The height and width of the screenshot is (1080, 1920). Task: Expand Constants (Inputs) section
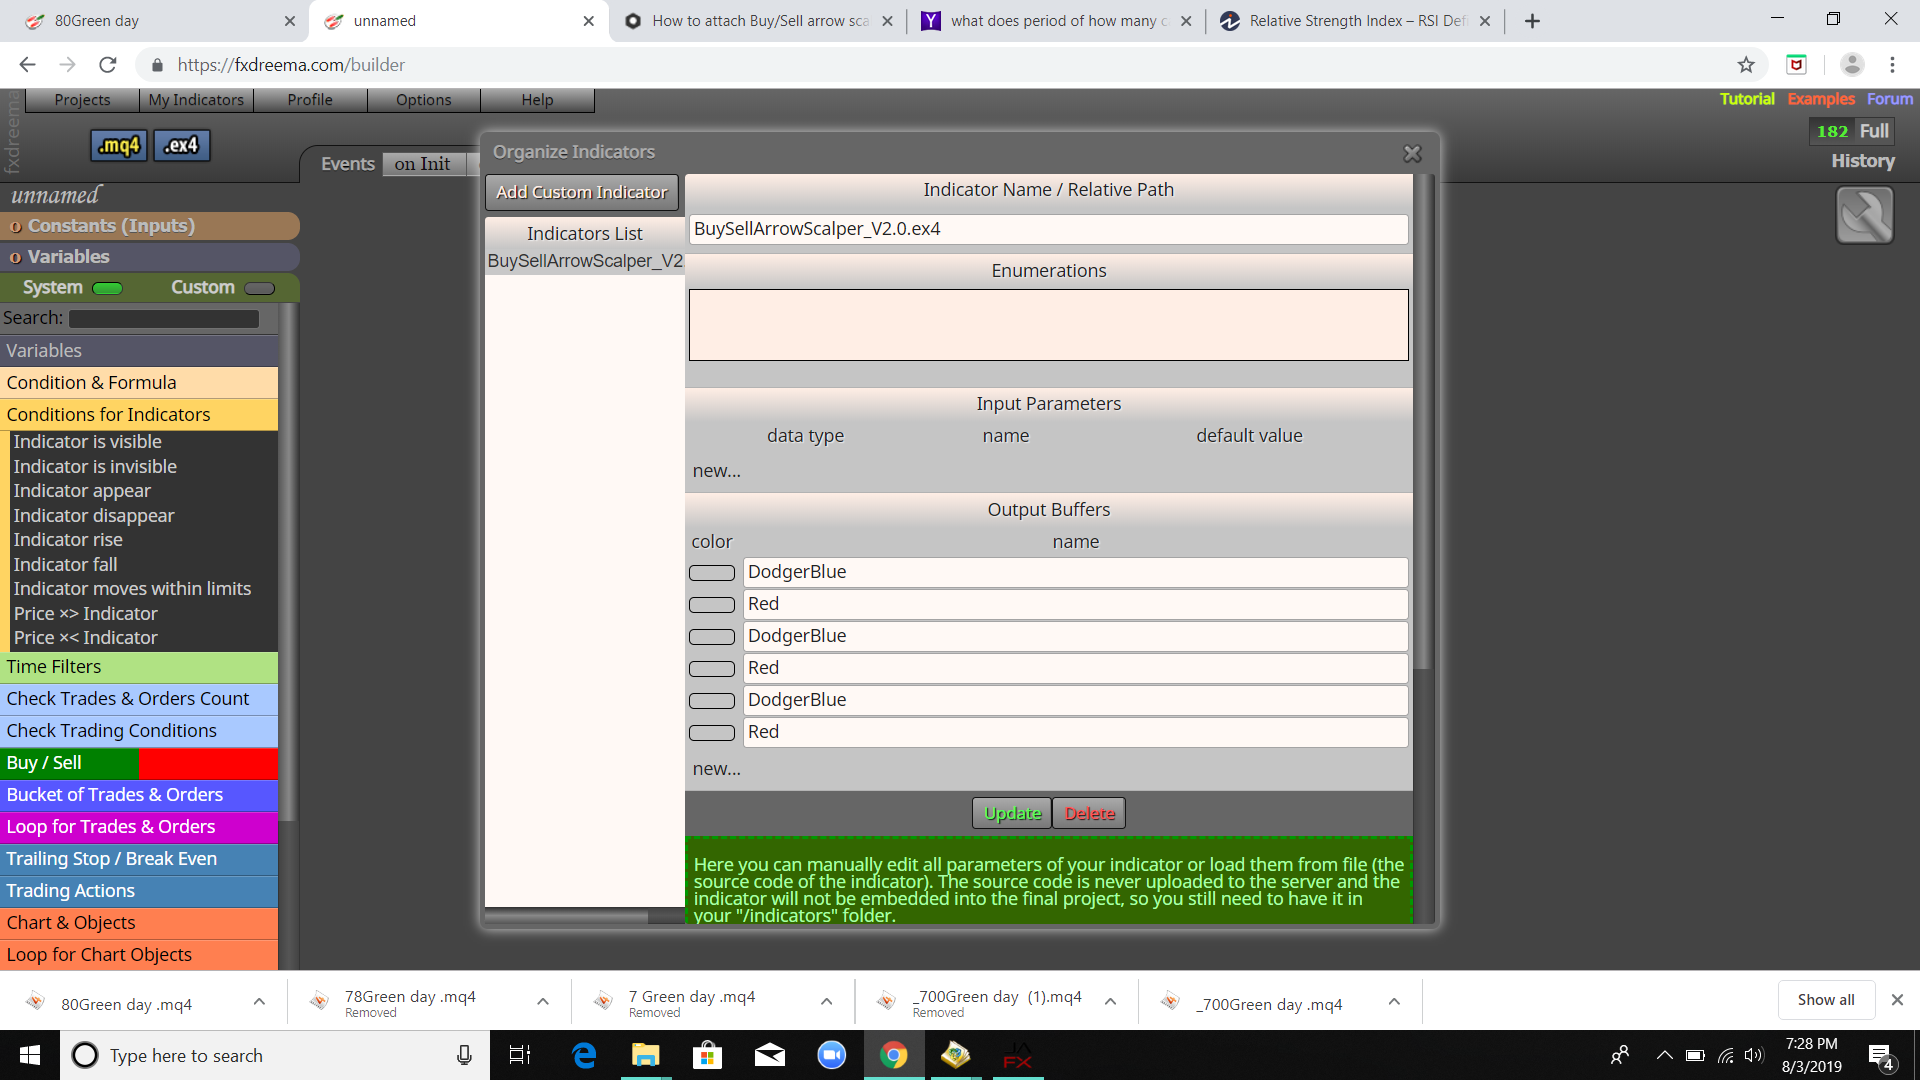150,226
